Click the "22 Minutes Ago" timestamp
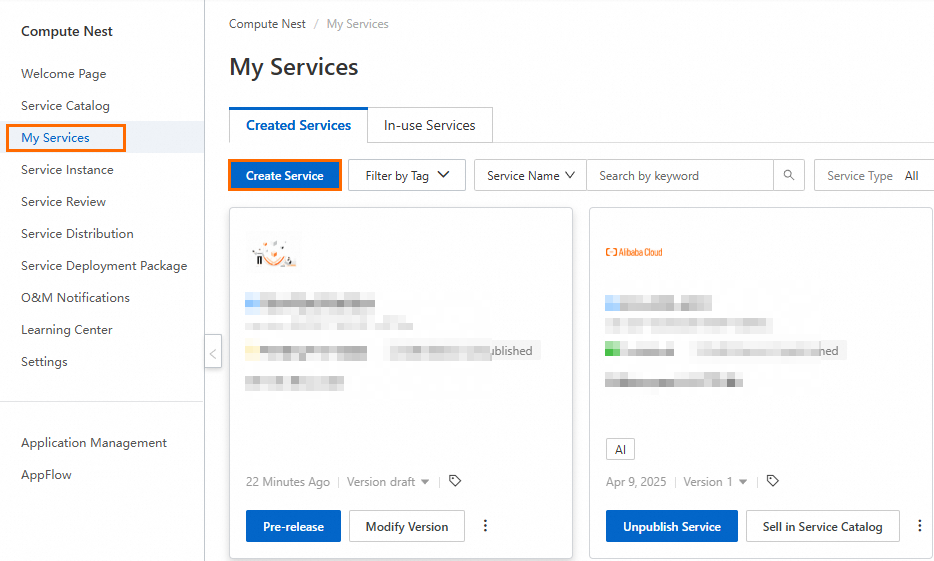This screenshot has height=561, width=934. tap(288, 482)
